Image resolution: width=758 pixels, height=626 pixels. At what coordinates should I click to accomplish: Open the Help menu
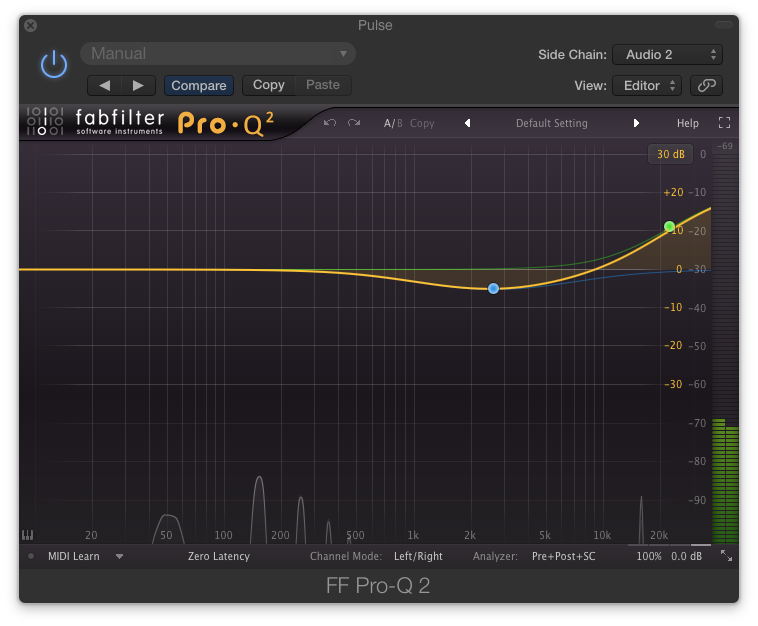[x=687, y=123]
